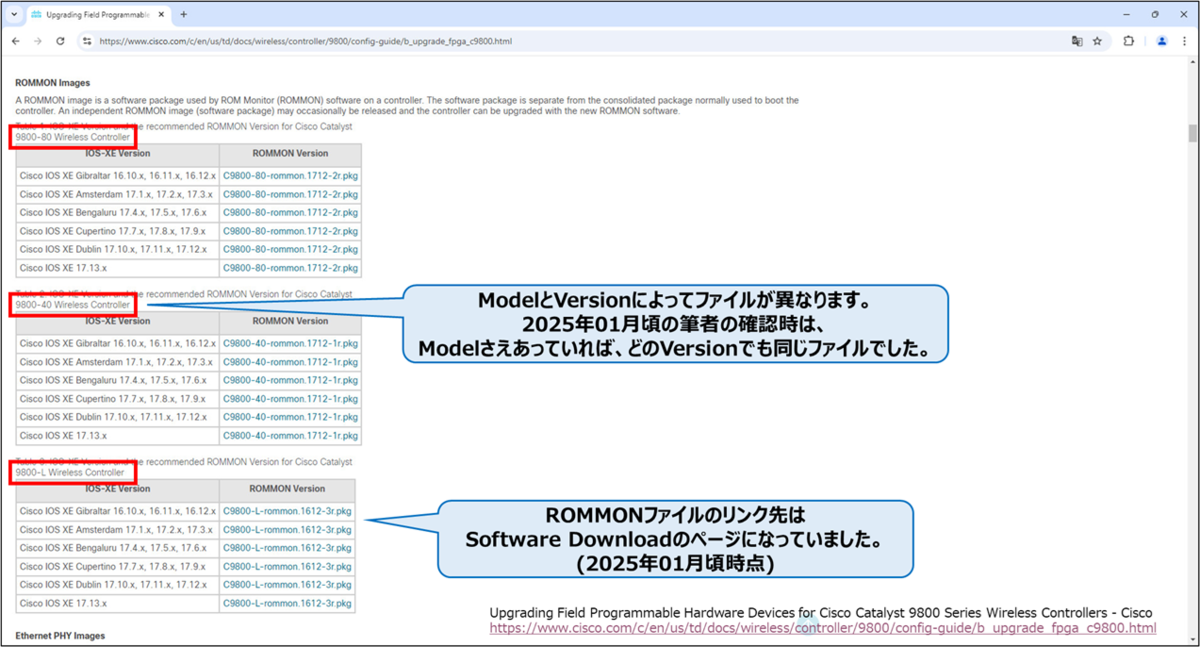Open C9800-80-rommon link in Dublin row

click(290, 250)
